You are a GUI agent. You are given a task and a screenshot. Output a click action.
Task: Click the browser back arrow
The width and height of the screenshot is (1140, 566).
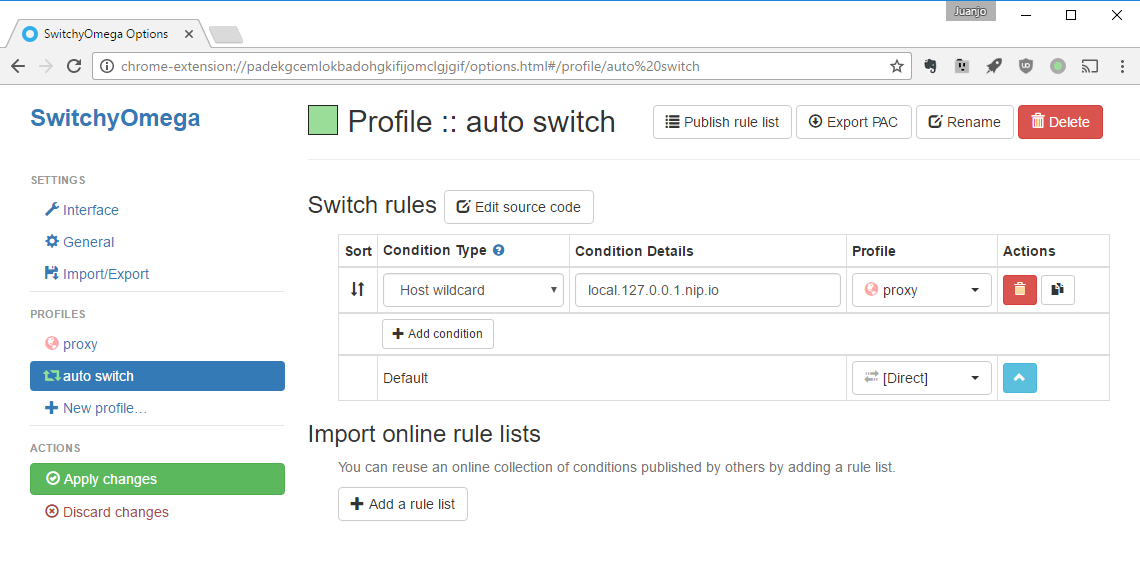(18, 66)
